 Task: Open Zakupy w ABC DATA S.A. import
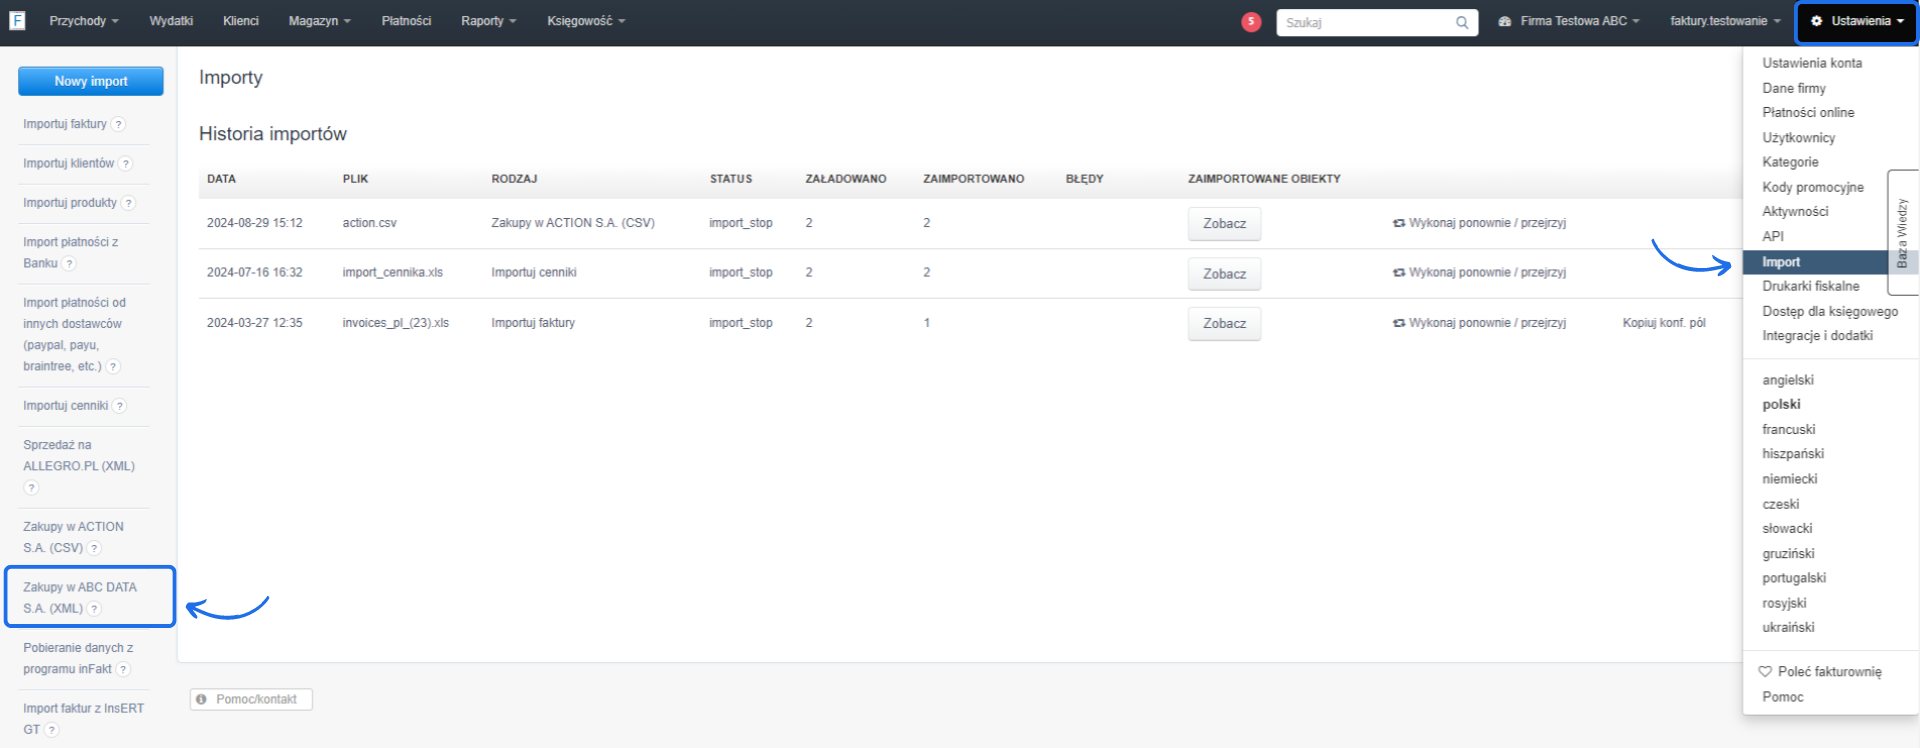80,597
